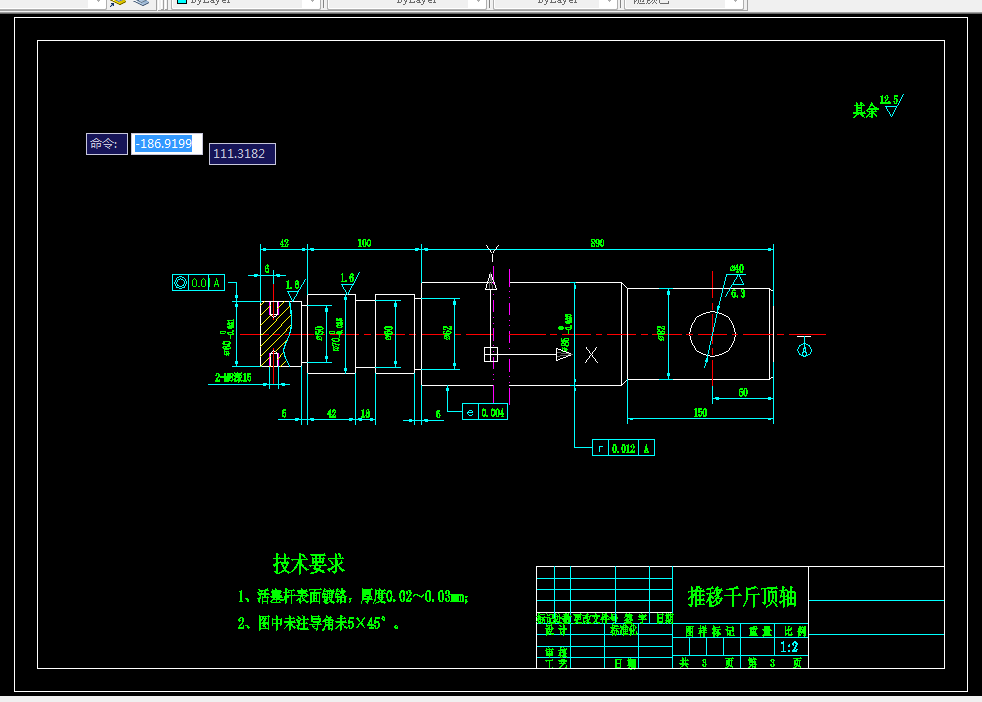
Task: Click the datum A symbol at shaft end
Action: 805,346
